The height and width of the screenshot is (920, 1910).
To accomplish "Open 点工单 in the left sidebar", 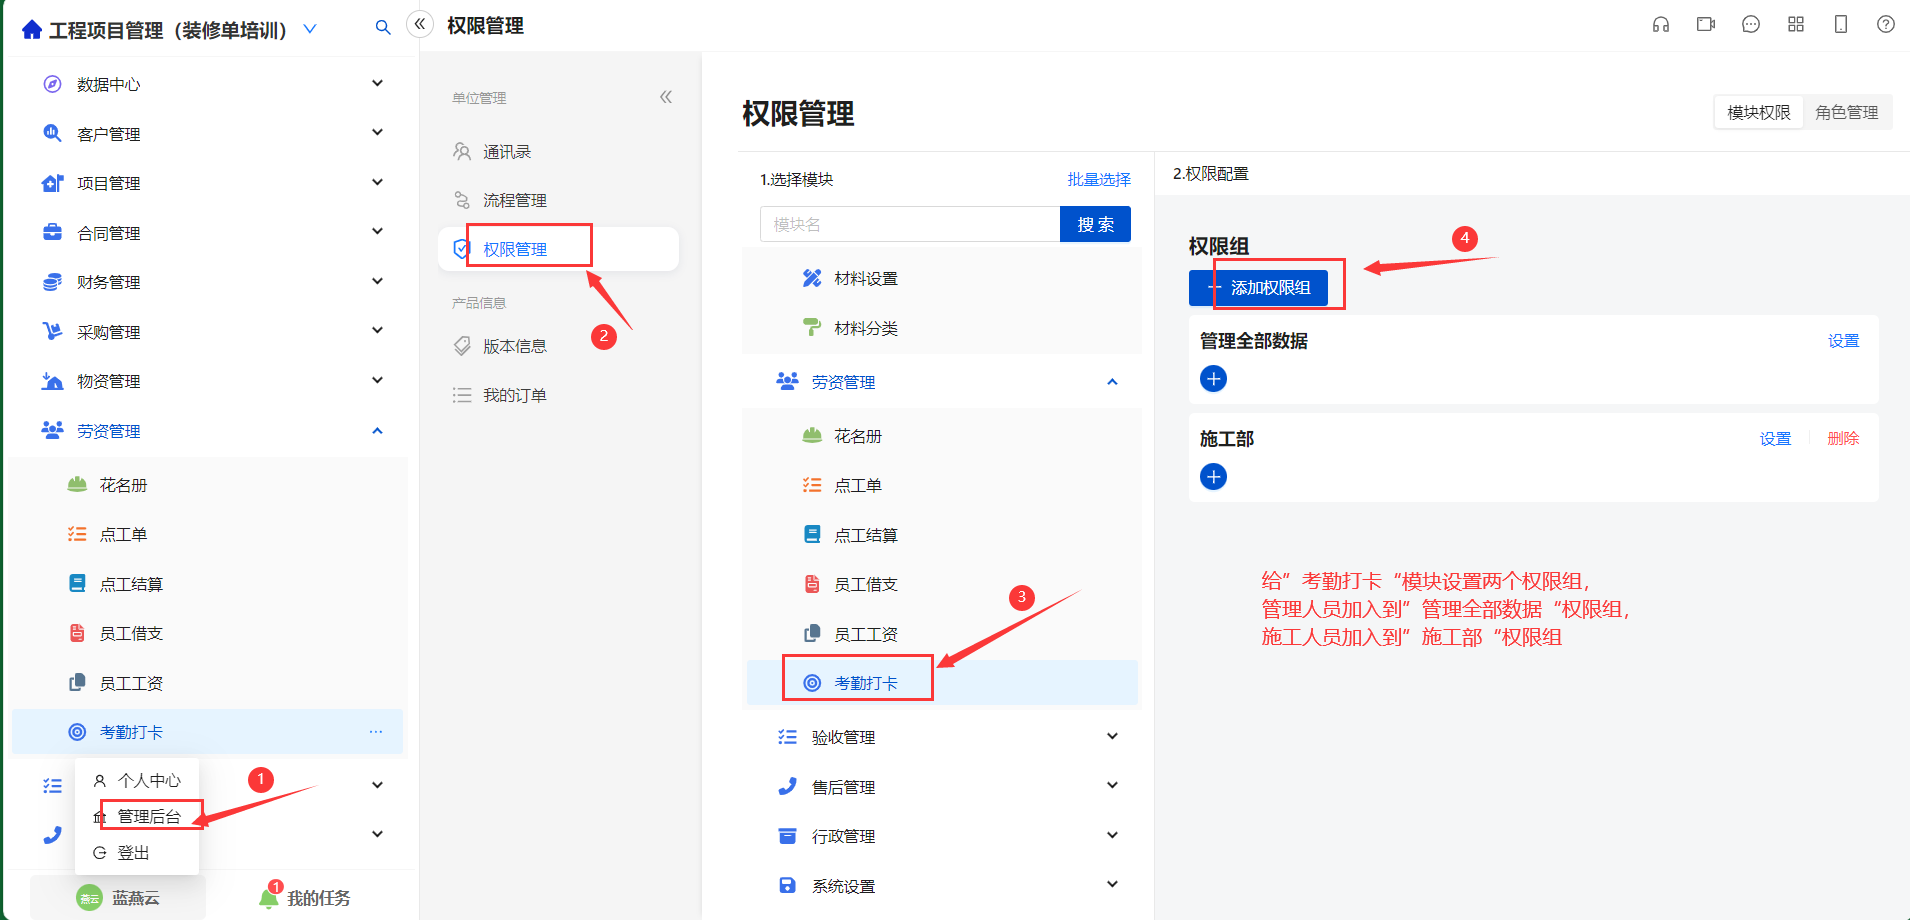I will click(208, 534).
